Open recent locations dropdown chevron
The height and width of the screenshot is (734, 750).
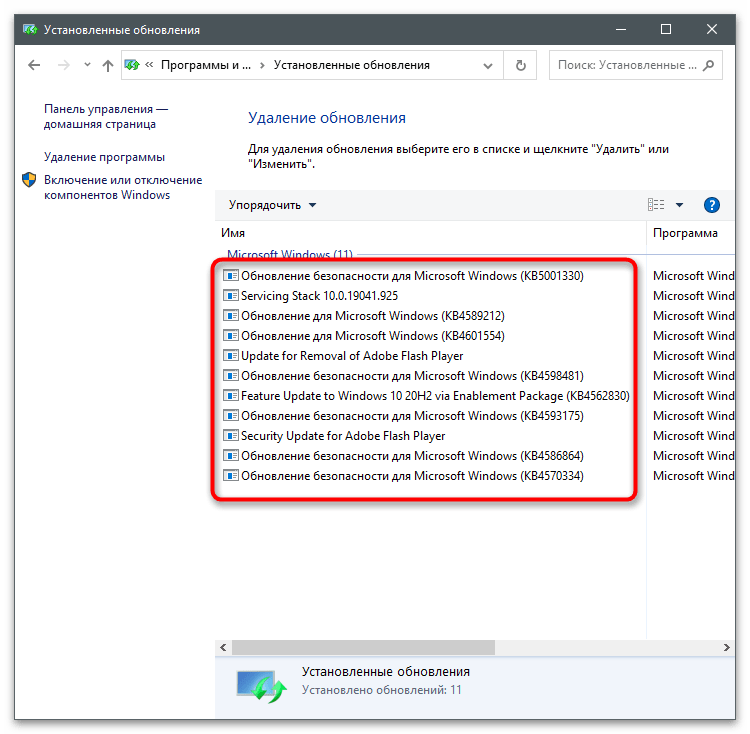[x=87, y=65]
